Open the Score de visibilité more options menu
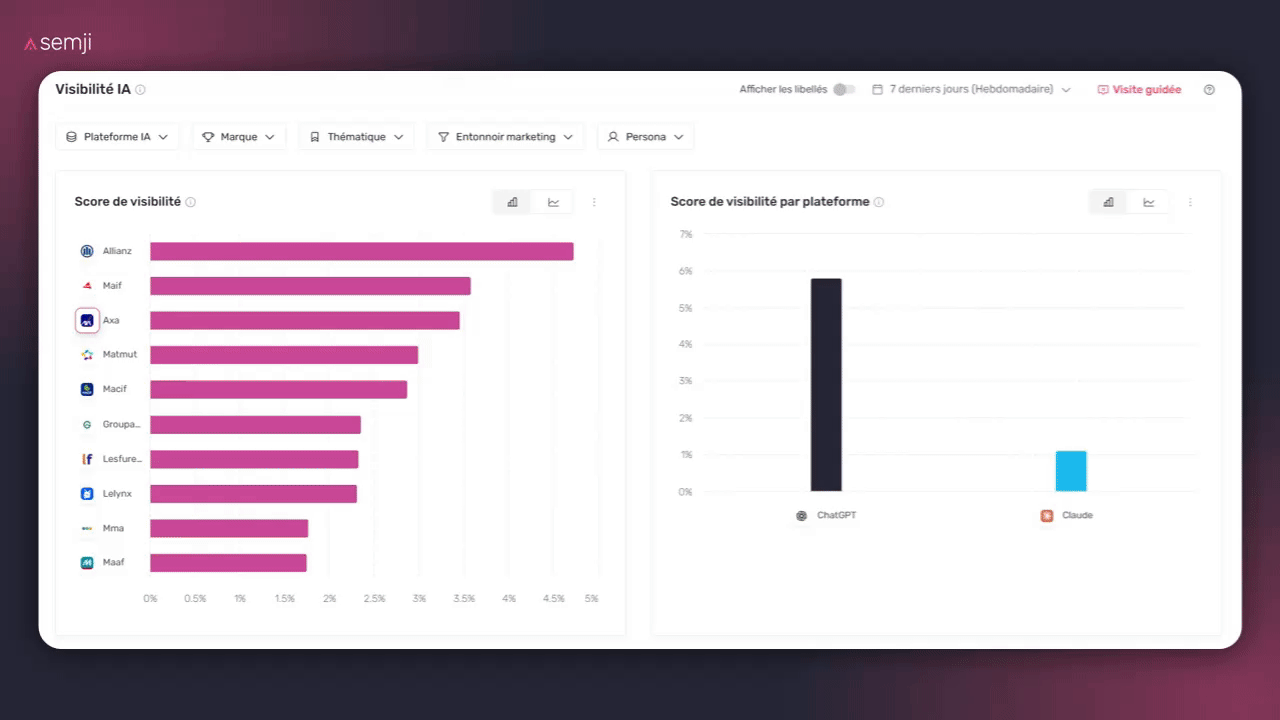 point(594,202)
